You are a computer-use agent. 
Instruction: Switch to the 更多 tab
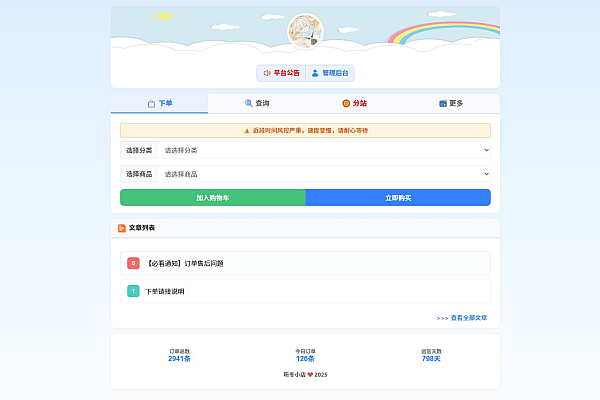pyautogui.click(x=451, y=103)
